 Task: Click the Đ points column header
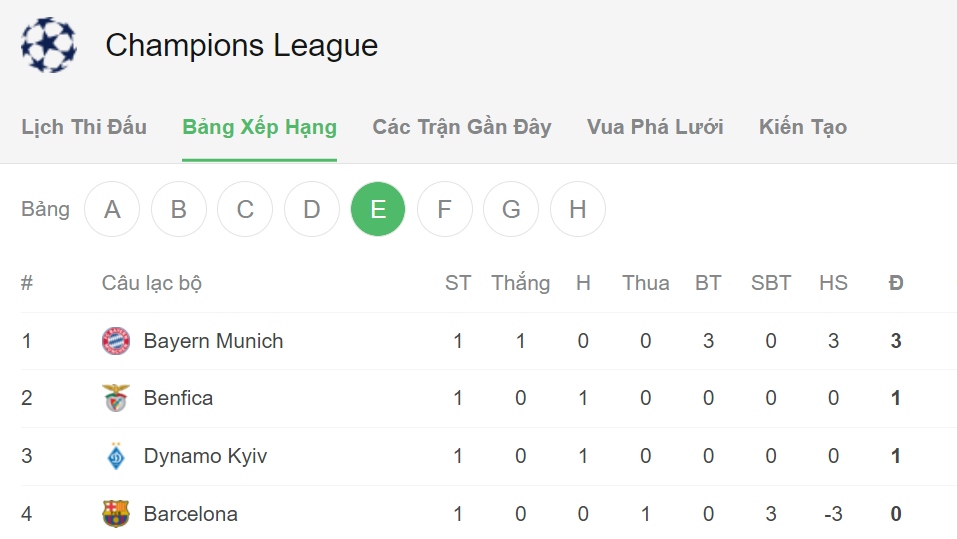click(x=896, y=283)
